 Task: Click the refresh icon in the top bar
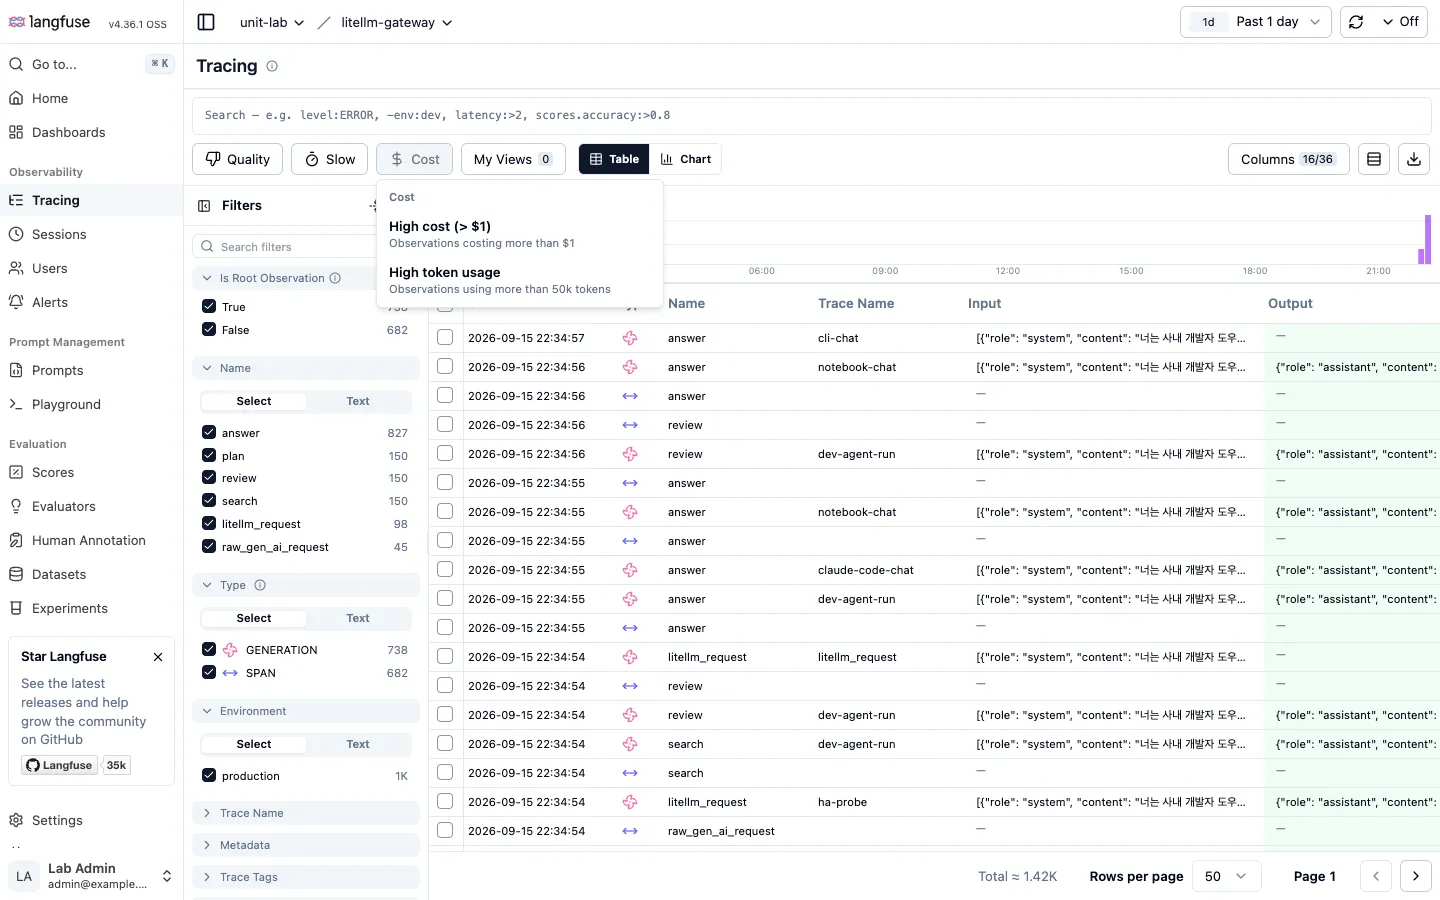[x=1356, y=22]
